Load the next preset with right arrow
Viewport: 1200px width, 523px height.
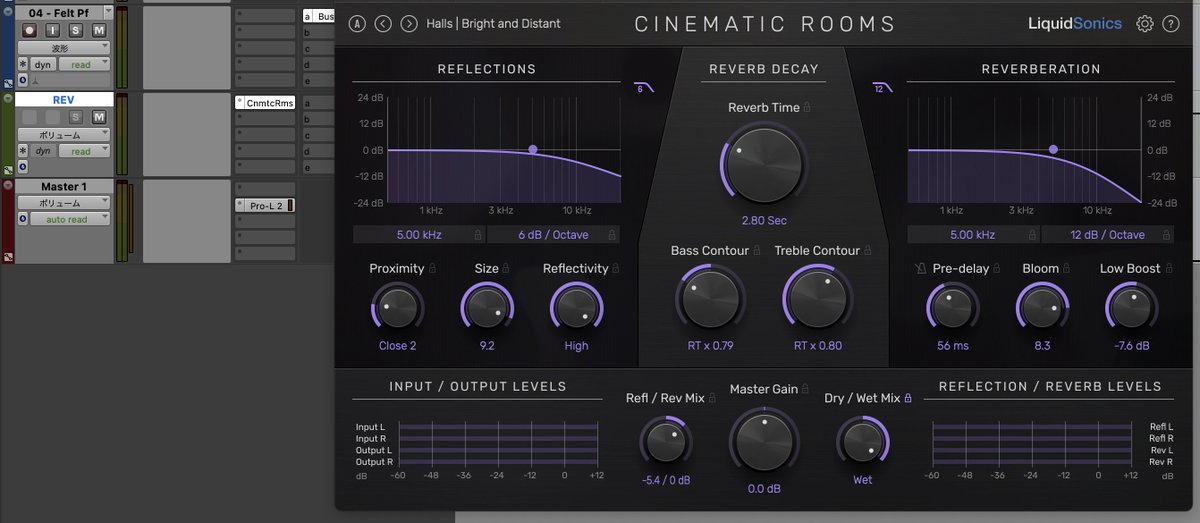(409, 23)
